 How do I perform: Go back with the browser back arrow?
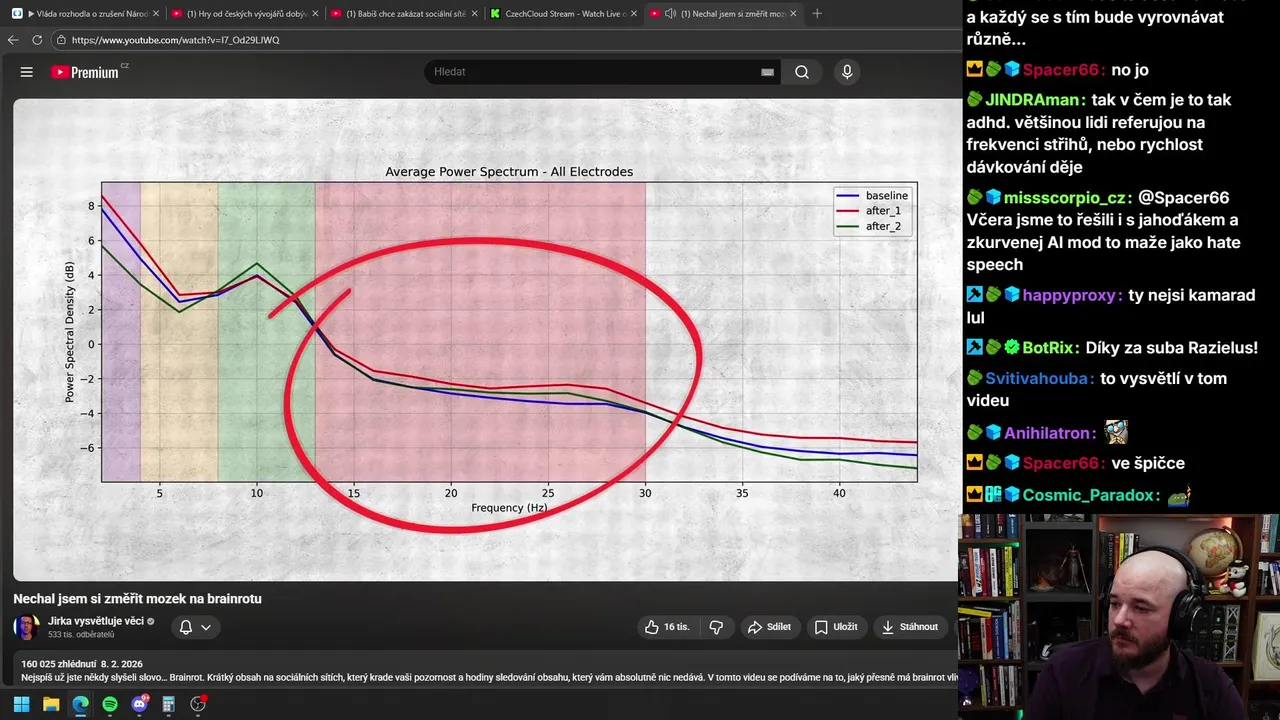coord(13,40)
